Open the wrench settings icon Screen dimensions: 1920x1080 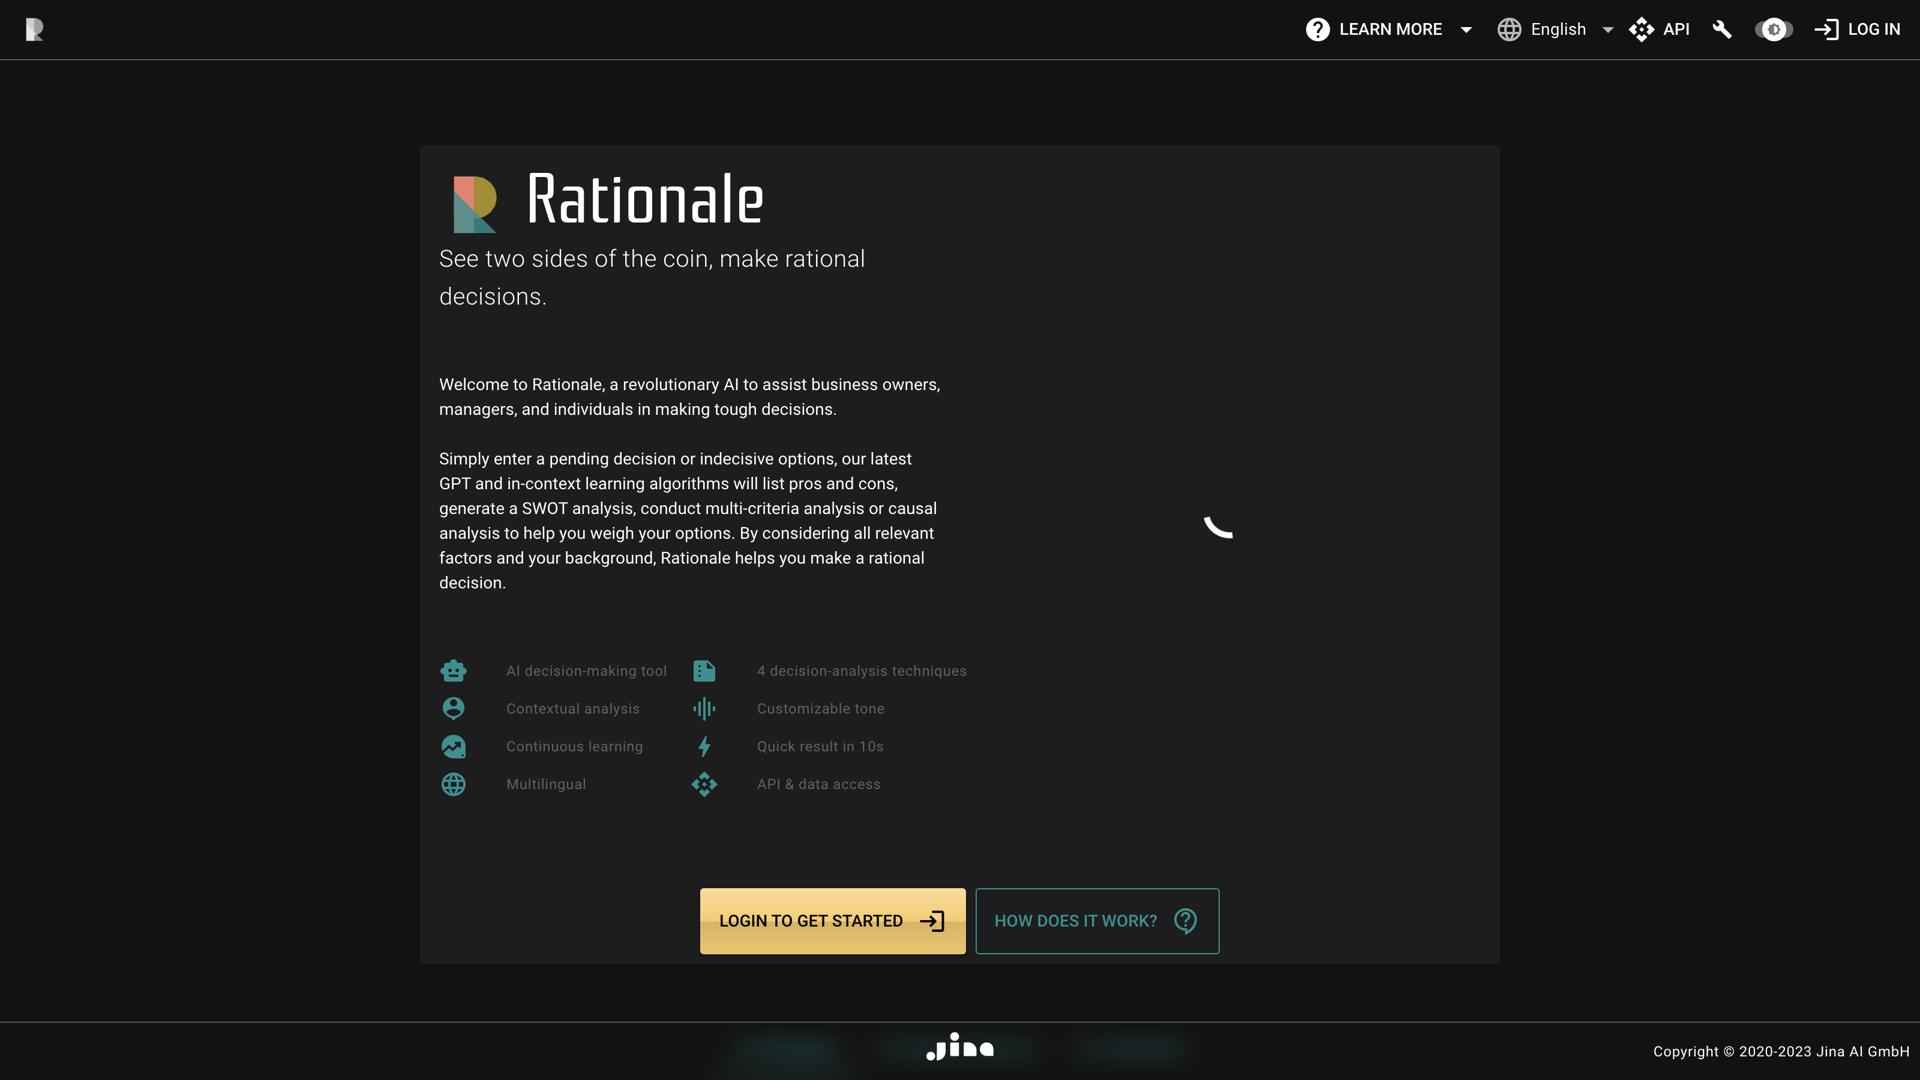1722,30
